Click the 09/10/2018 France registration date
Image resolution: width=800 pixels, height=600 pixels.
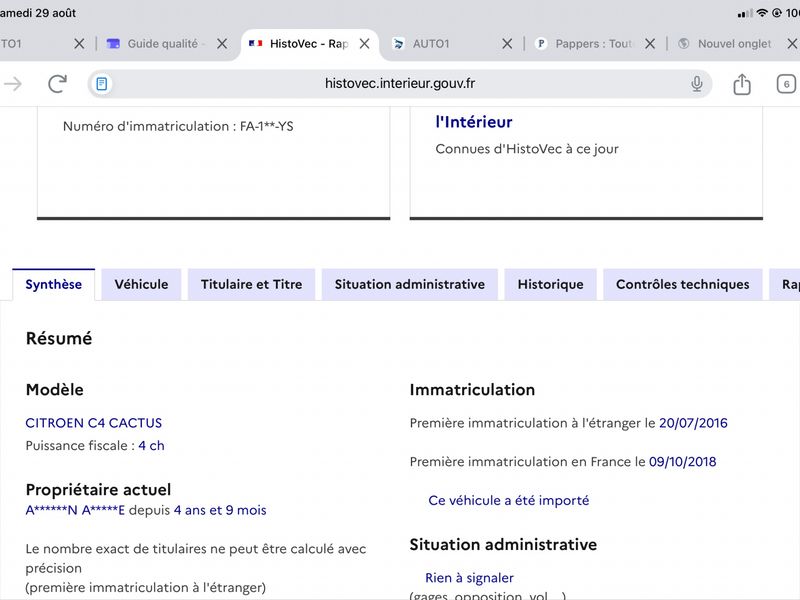pyautogui.click(x=683, y=462)
